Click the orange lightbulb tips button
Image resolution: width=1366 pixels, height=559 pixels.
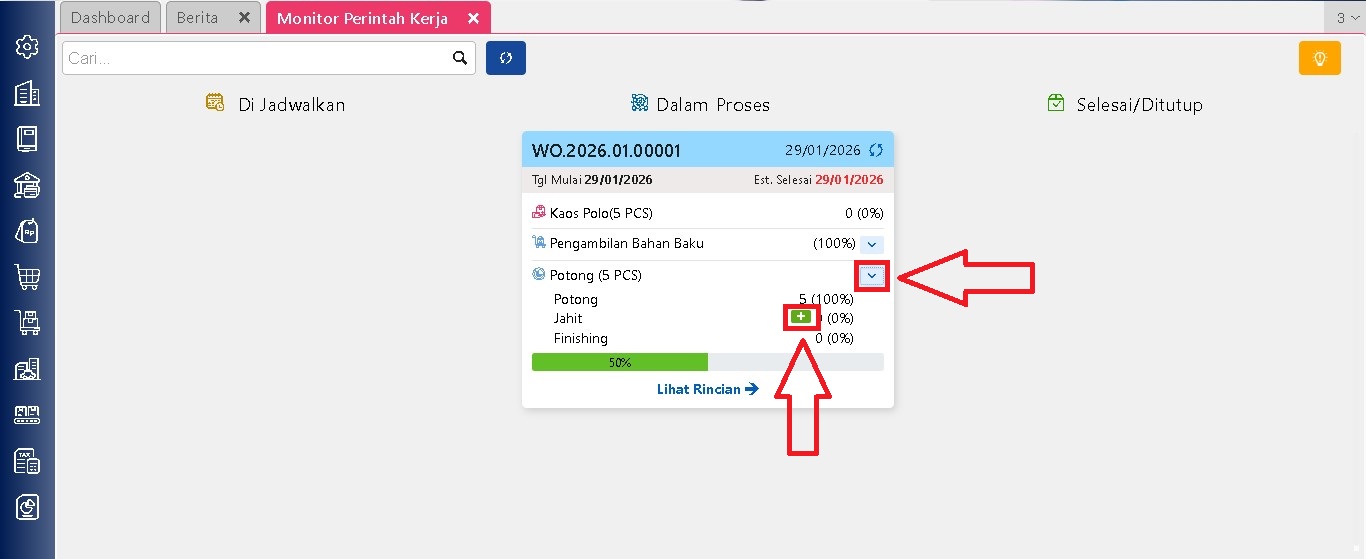coord(1319,58)
